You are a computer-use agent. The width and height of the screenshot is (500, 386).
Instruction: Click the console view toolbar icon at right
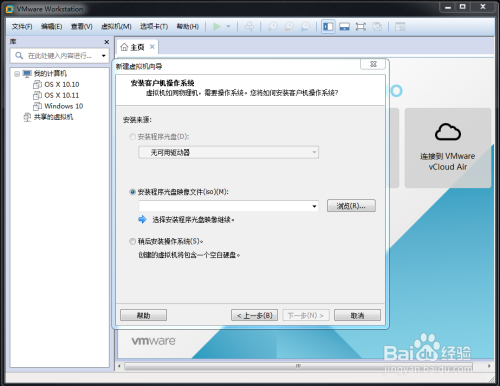pos(400,26)
